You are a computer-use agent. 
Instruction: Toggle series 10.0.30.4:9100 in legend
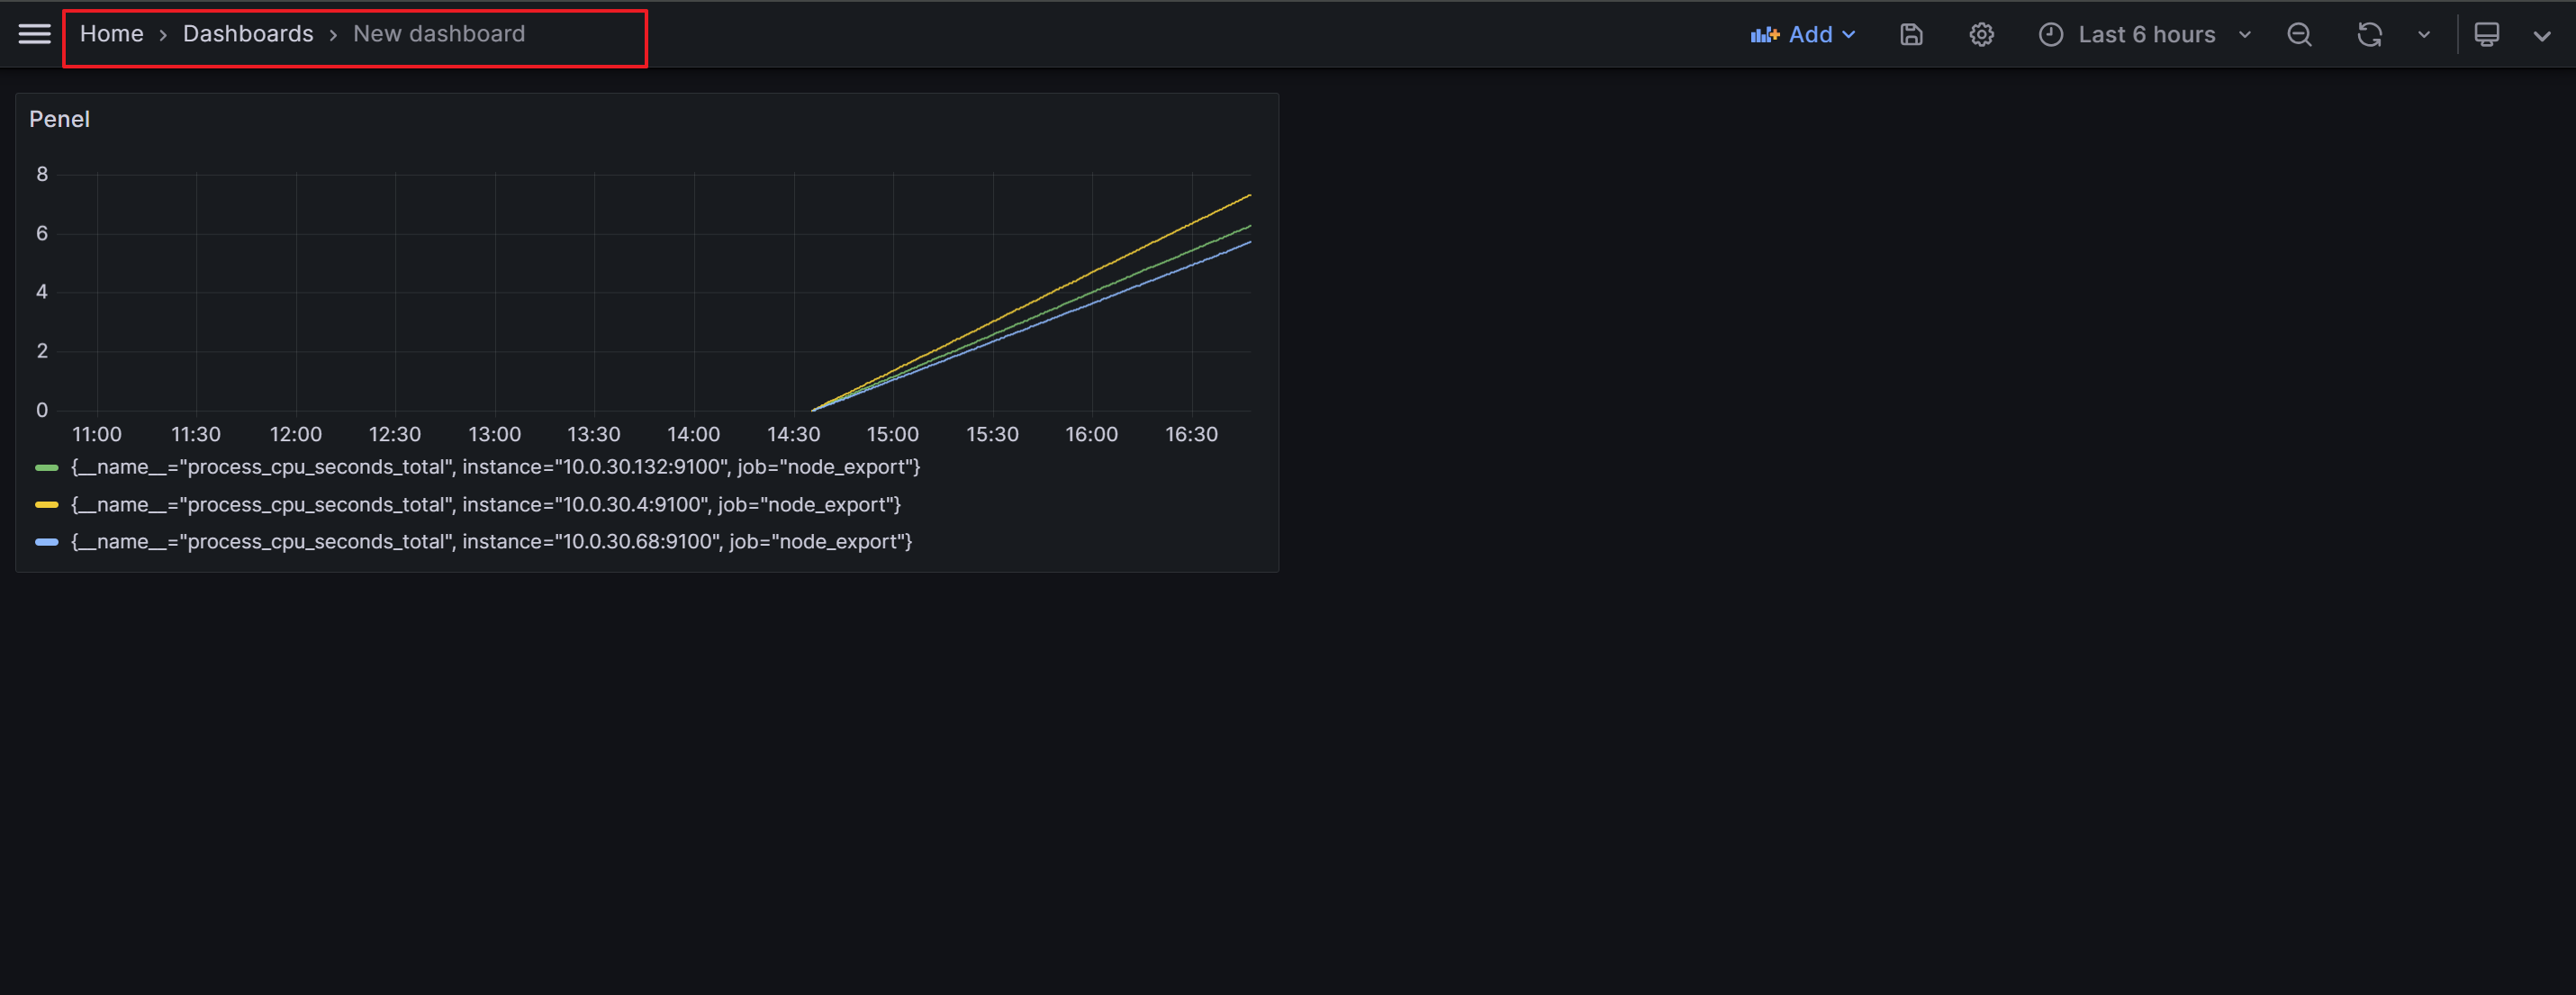[485, 505]
